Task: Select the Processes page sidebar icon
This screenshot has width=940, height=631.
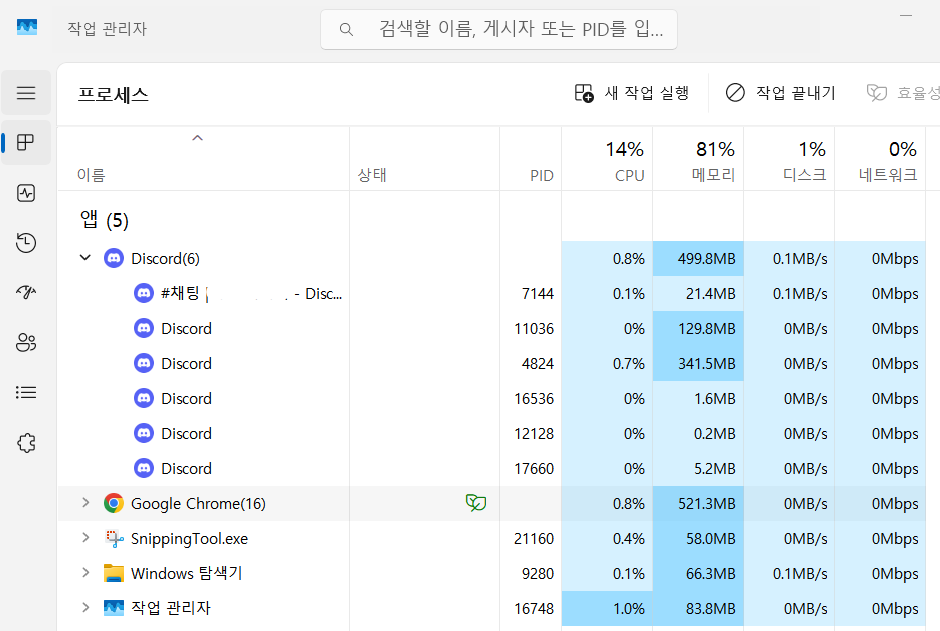Action: [x=26, y=143]
